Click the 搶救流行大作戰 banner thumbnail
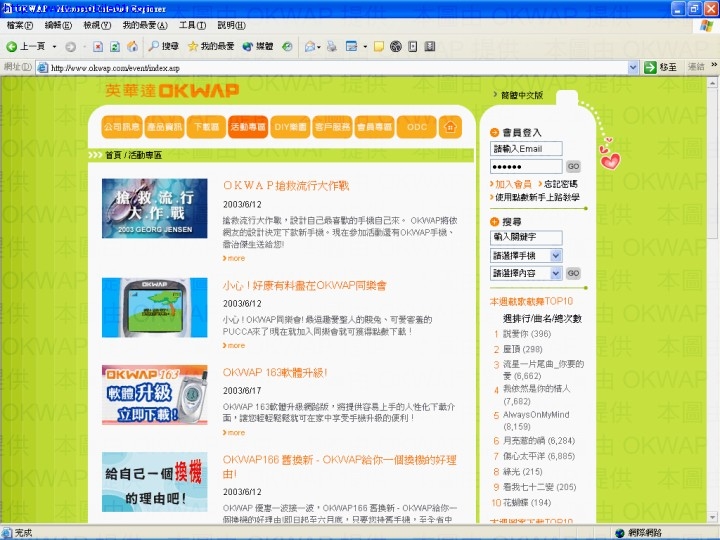 (x=155, y=208)
